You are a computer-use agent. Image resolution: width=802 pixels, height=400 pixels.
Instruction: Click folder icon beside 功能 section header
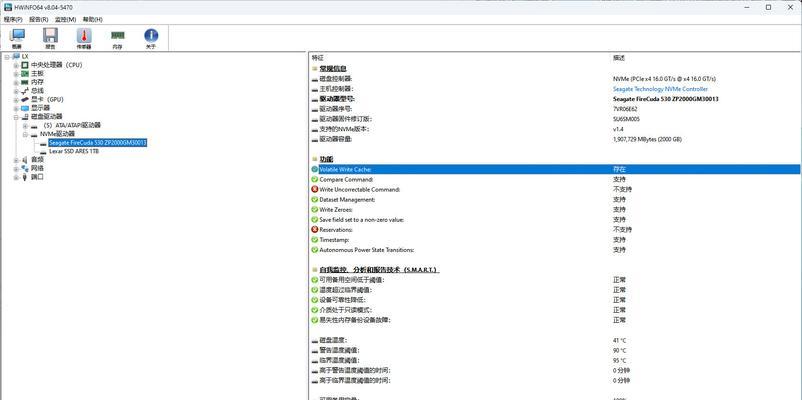315,159
